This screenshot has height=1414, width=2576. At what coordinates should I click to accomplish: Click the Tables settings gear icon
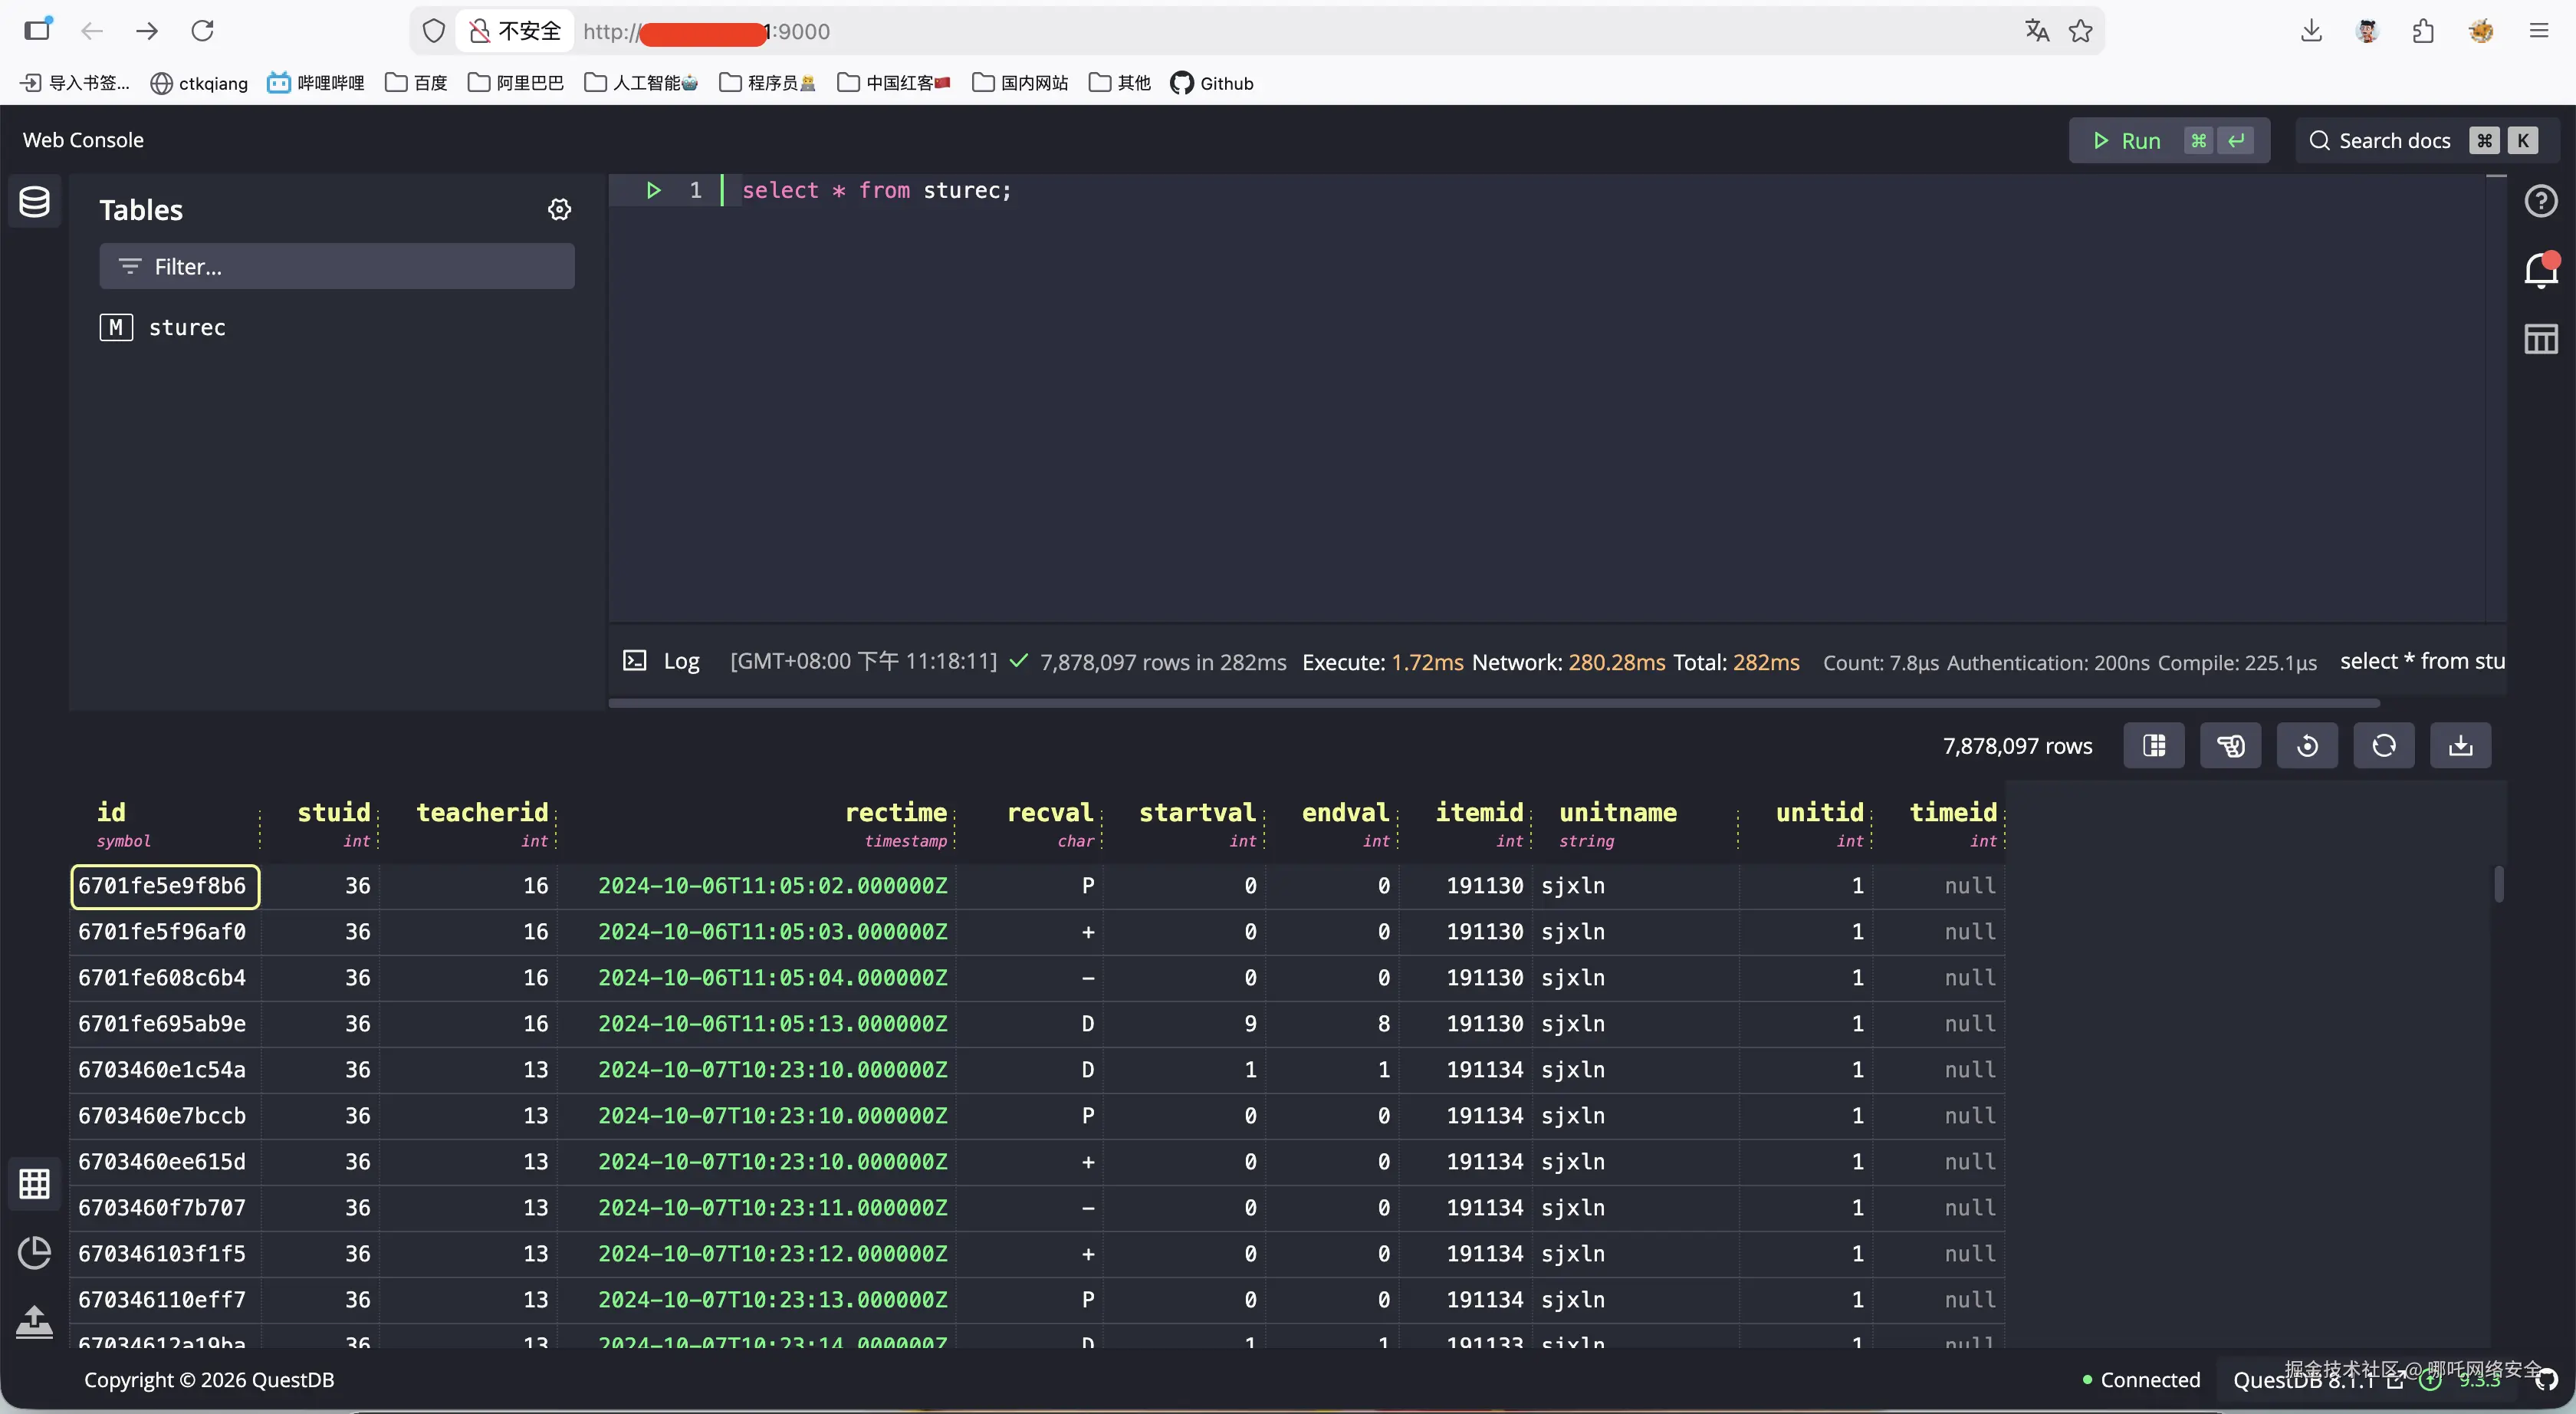coord(559,209)
